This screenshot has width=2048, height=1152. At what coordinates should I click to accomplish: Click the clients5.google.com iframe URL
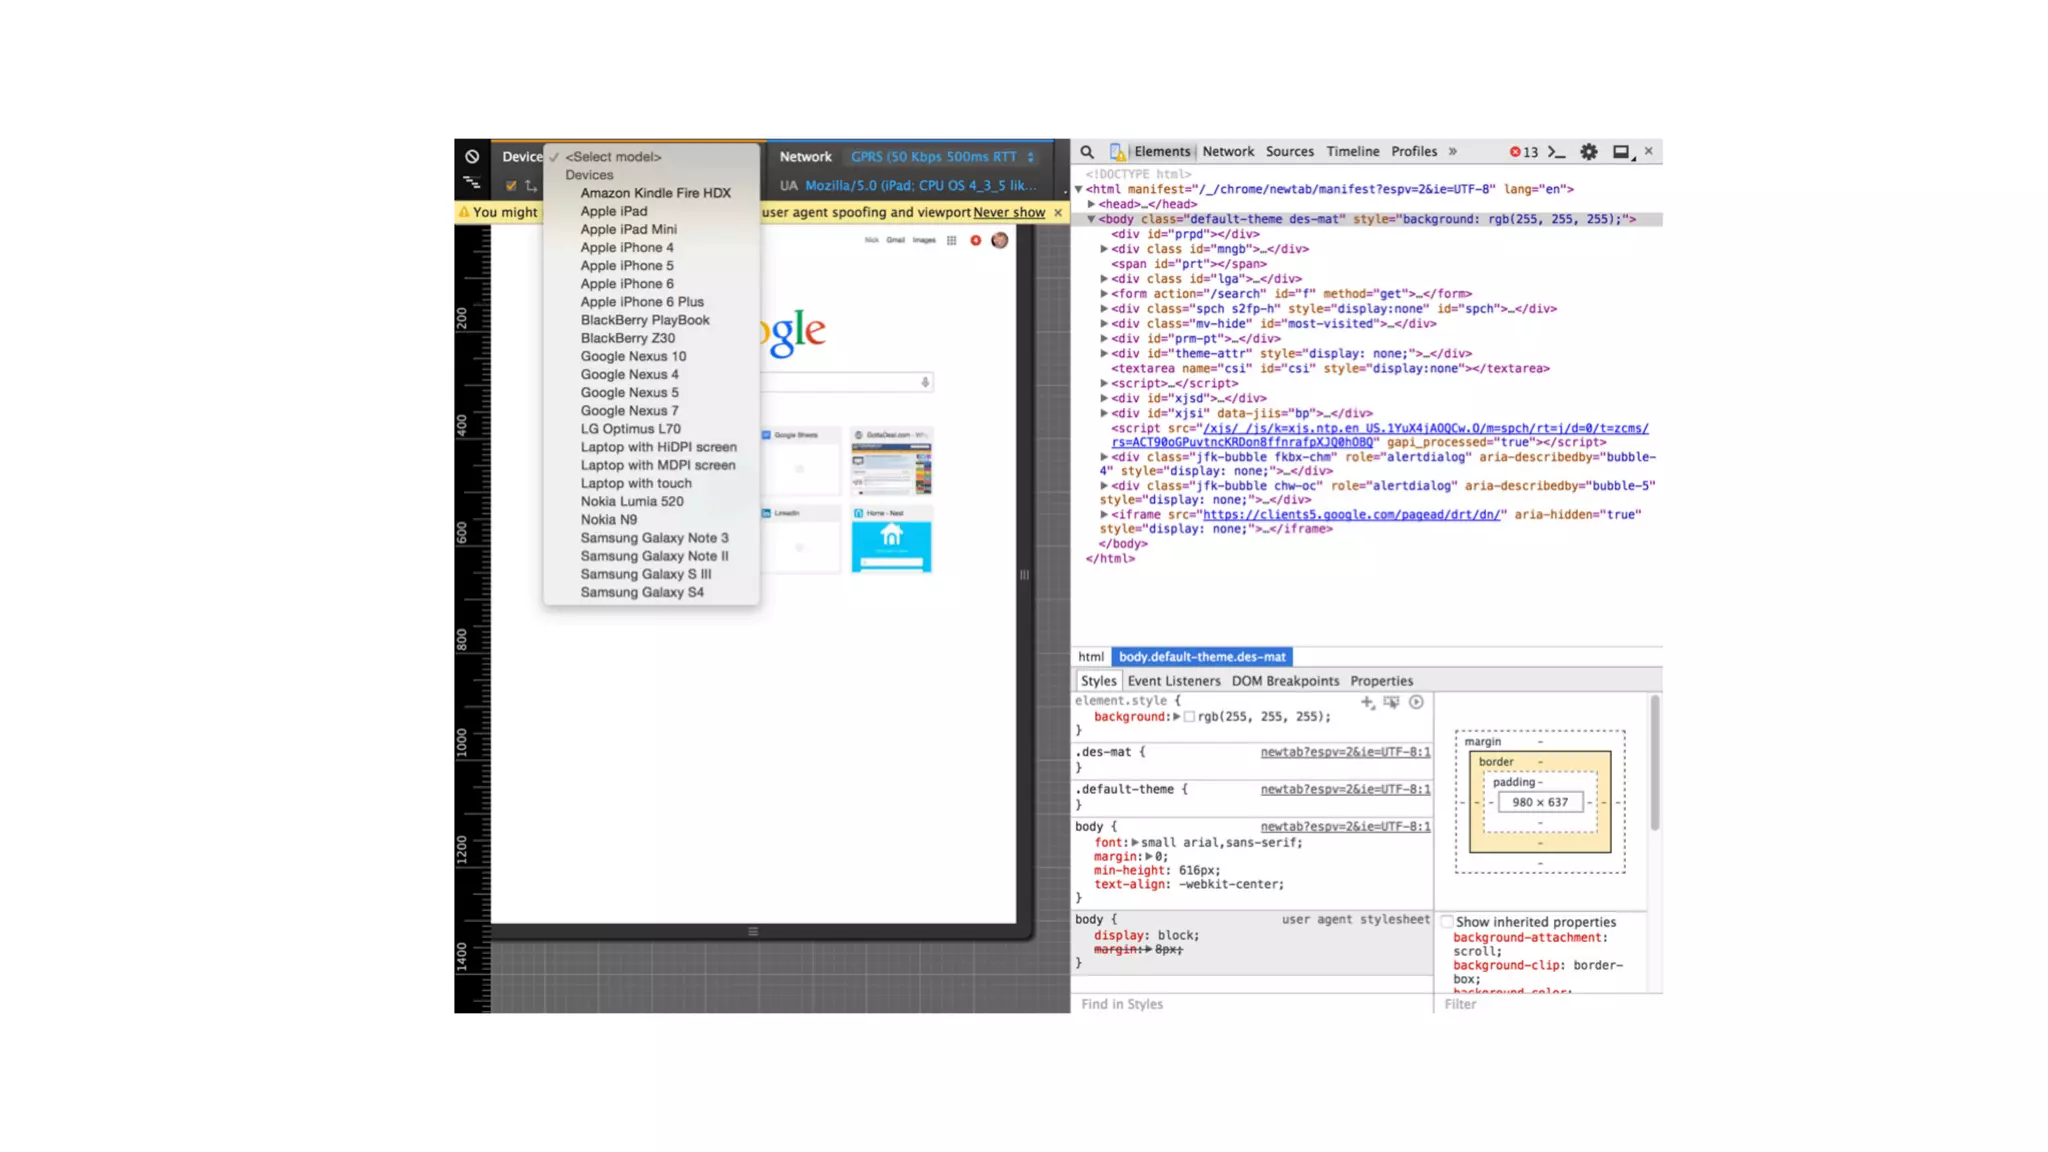1351,515
